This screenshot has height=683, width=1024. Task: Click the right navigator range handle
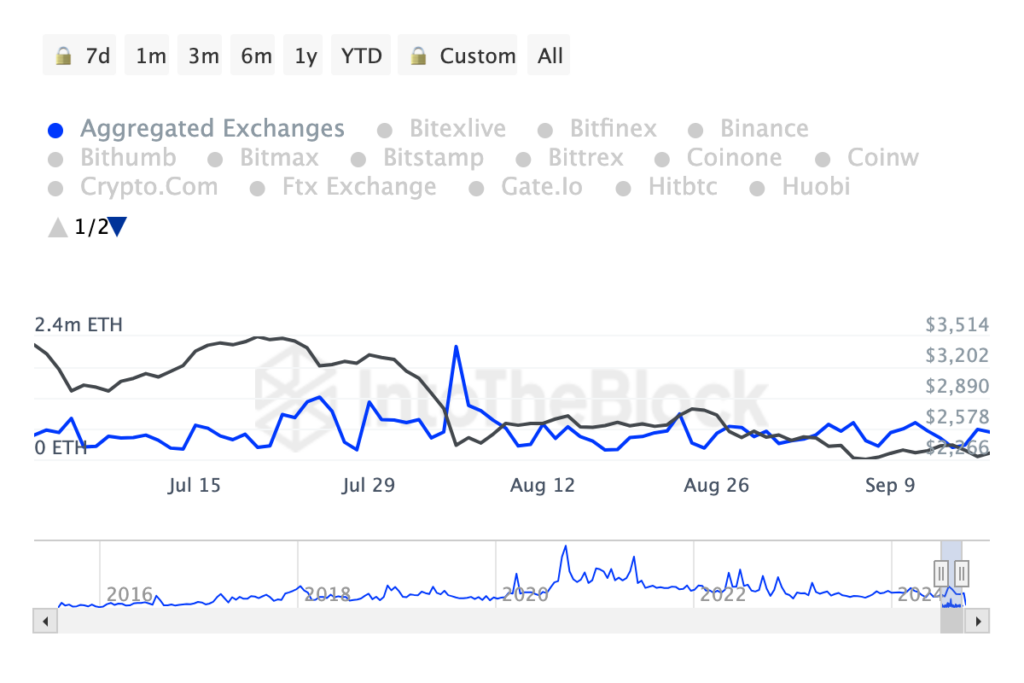tap(961, 573)
